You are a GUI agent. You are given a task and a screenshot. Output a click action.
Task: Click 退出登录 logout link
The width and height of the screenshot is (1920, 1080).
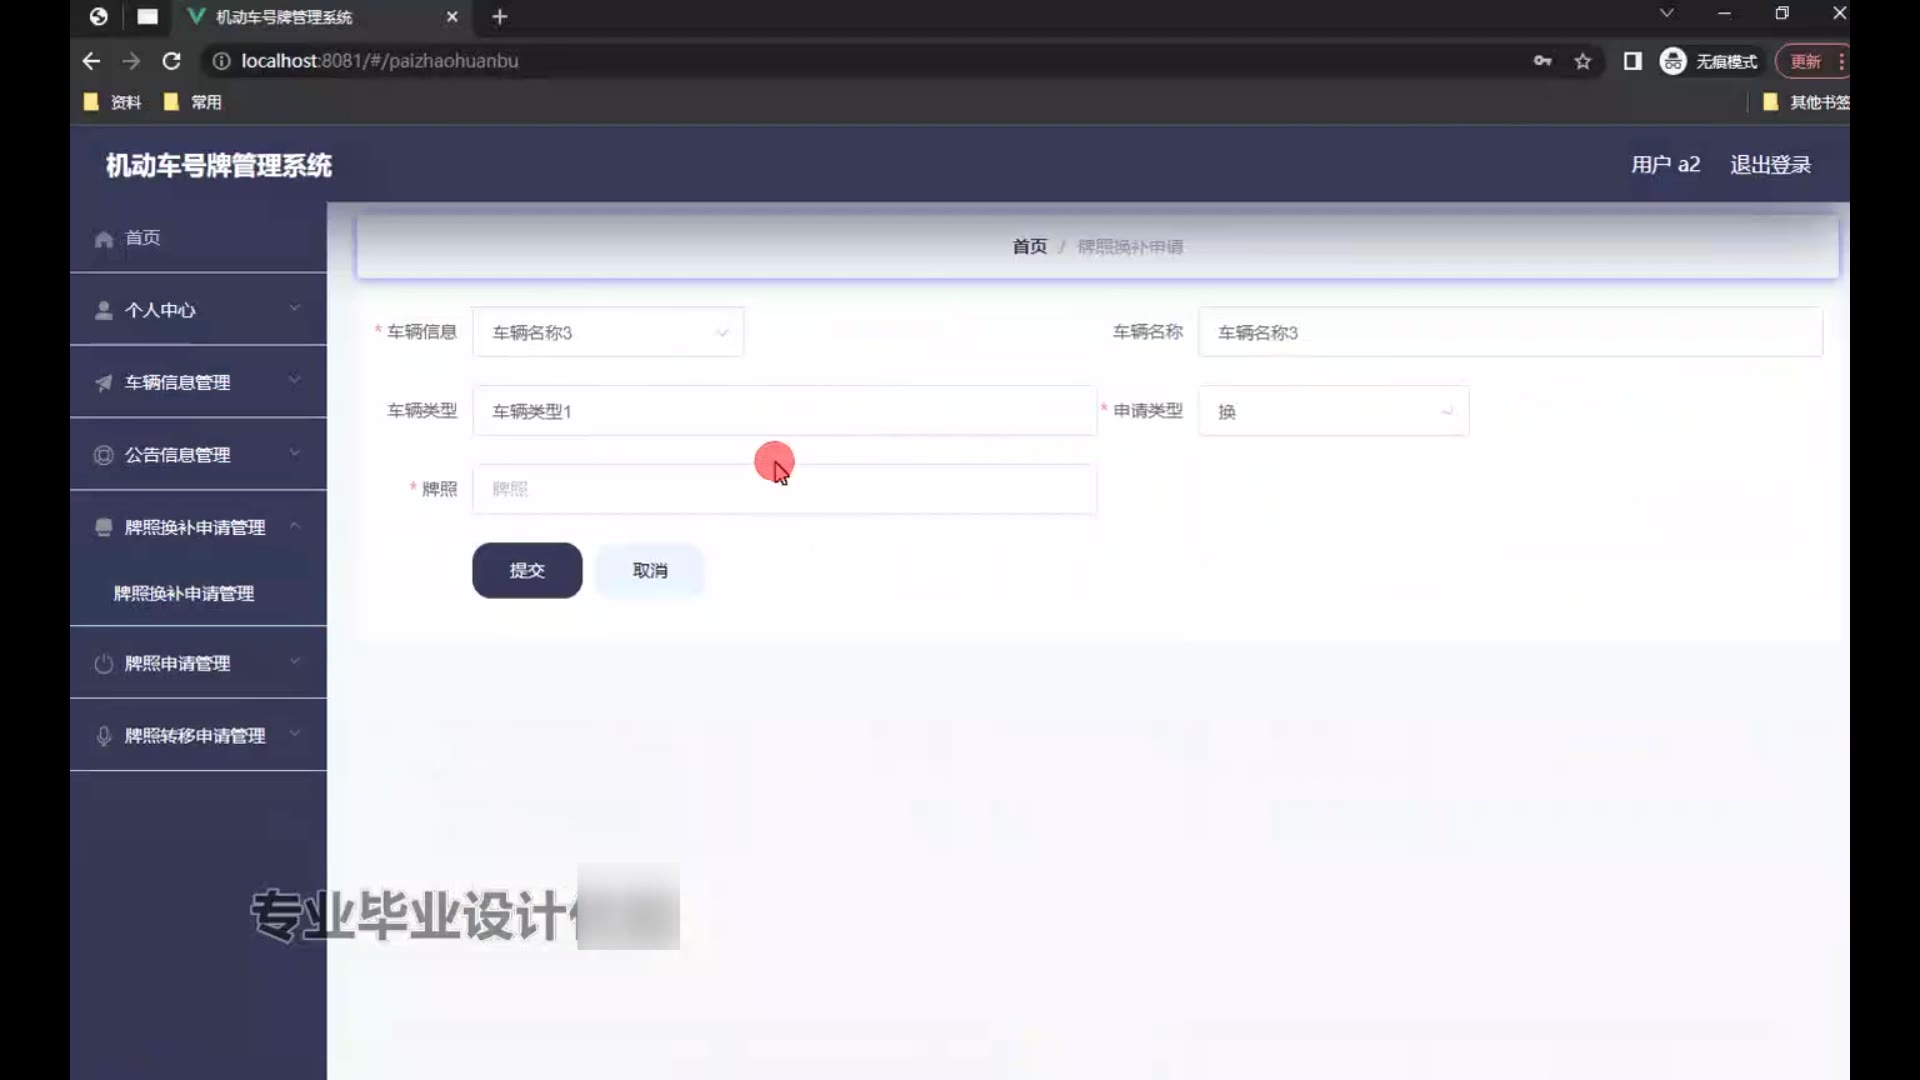pos(1770,165)
